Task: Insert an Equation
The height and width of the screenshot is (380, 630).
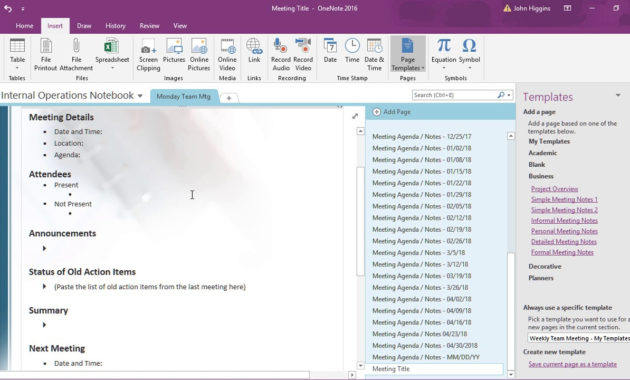Action: click(x=444, y=54)
